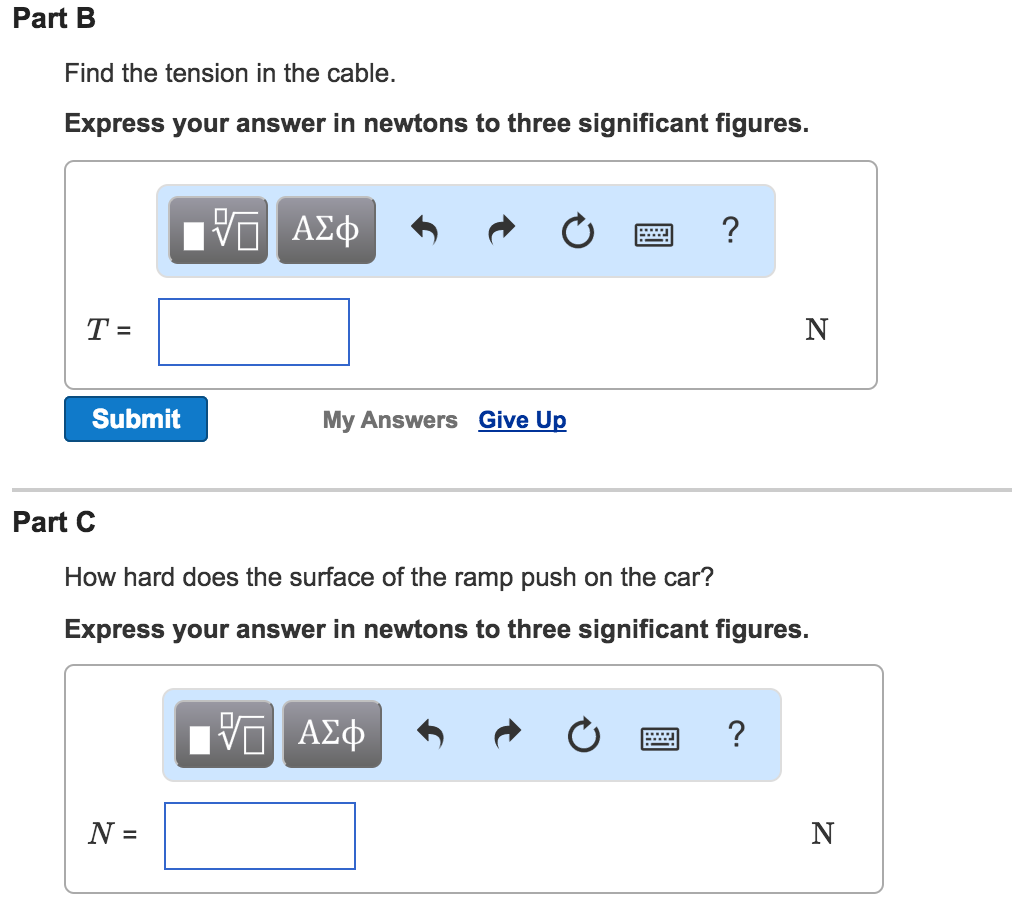Image resolution: width=1012 pixels, height=900 pixels.
Task: Show keyboard shortcuts in Part B toolbar
Action: (x=654, y=235)
